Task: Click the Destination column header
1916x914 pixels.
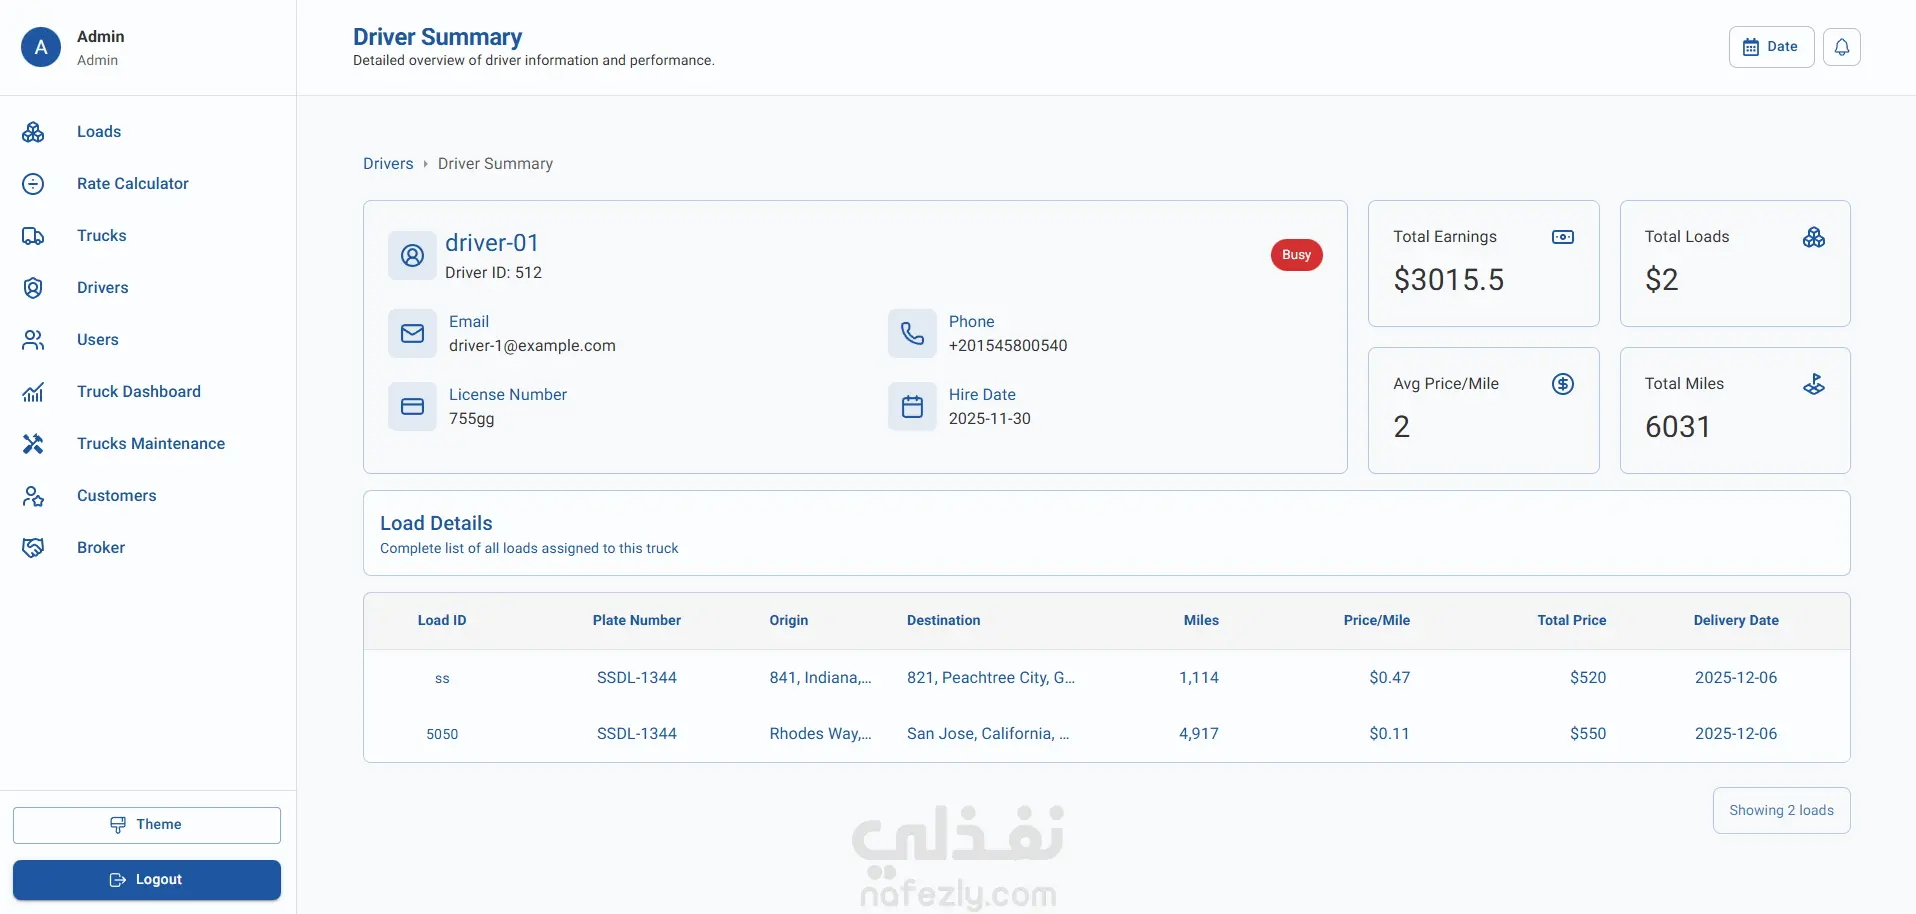Action: pyautogui.click(x=944, y=621)
